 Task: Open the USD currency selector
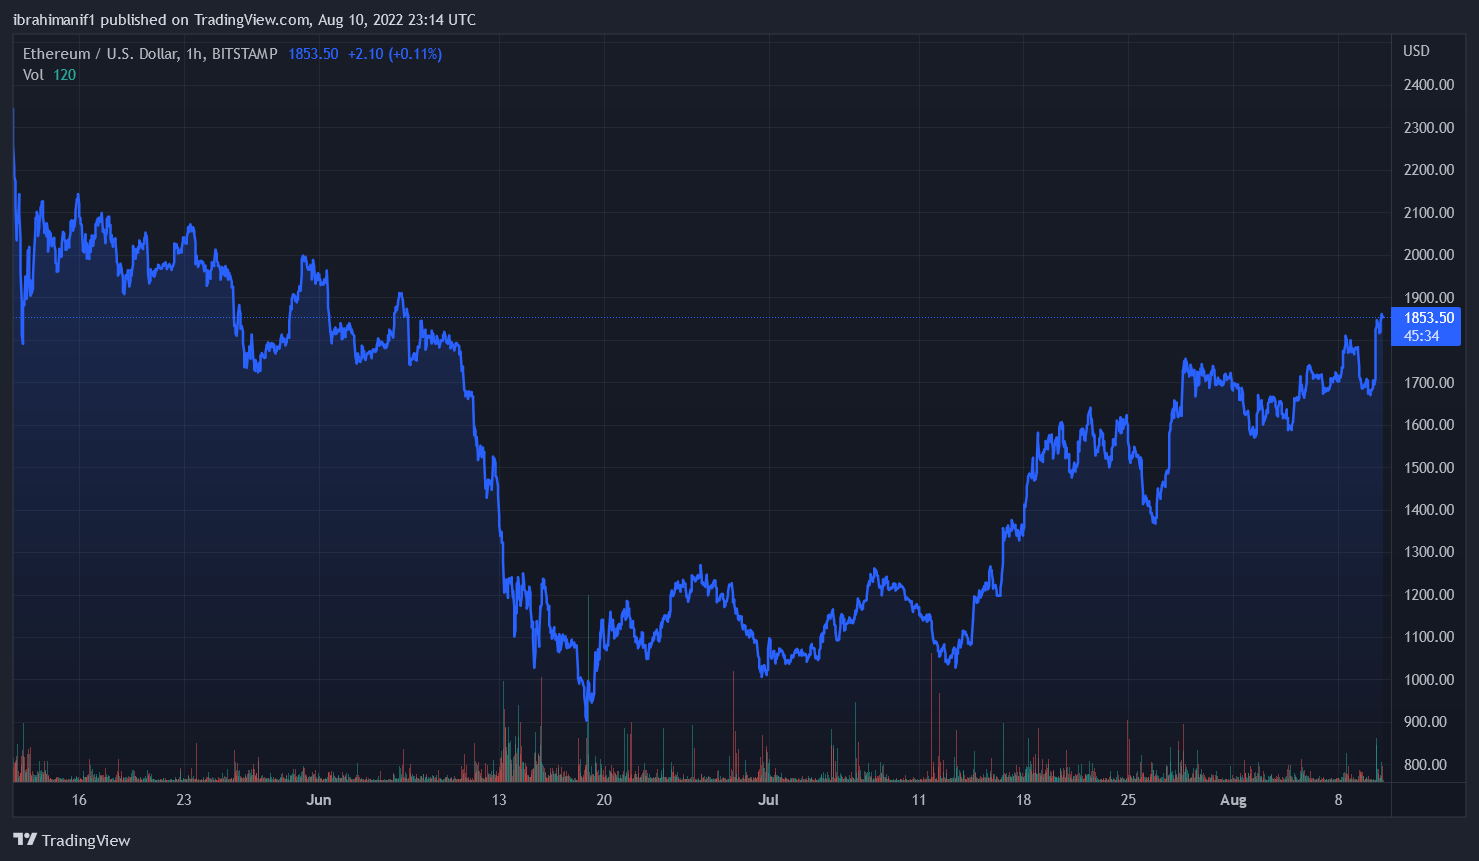1416,51
